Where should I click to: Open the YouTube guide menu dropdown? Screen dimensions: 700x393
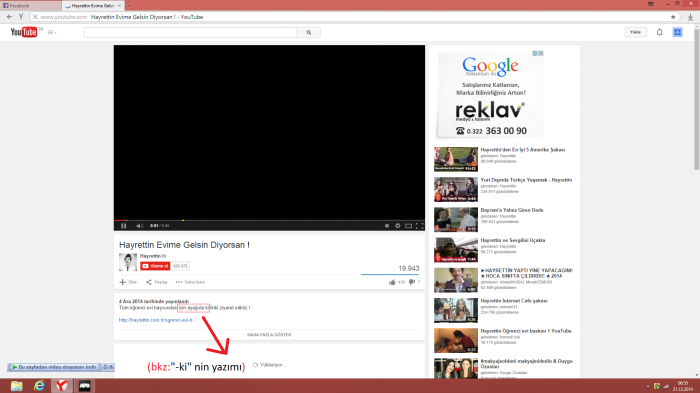tap(52, 32)
